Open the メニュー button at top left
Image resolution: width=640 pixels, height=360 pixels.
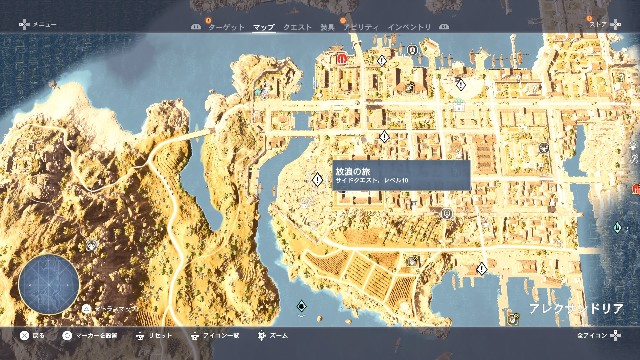[x=38, y=25]
